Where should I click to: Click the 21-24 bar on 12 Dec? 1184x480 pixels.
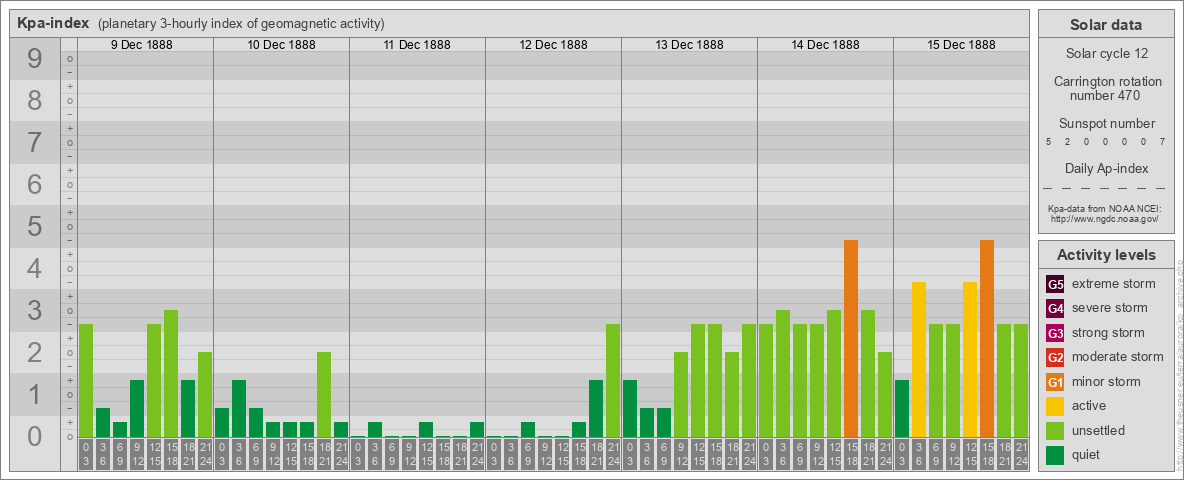(613, 380)
